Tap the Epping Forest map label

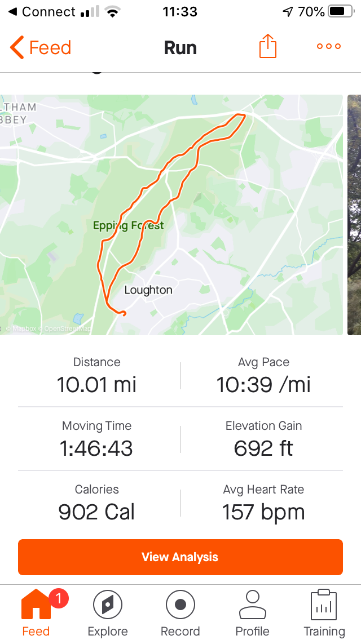(128, 225)
